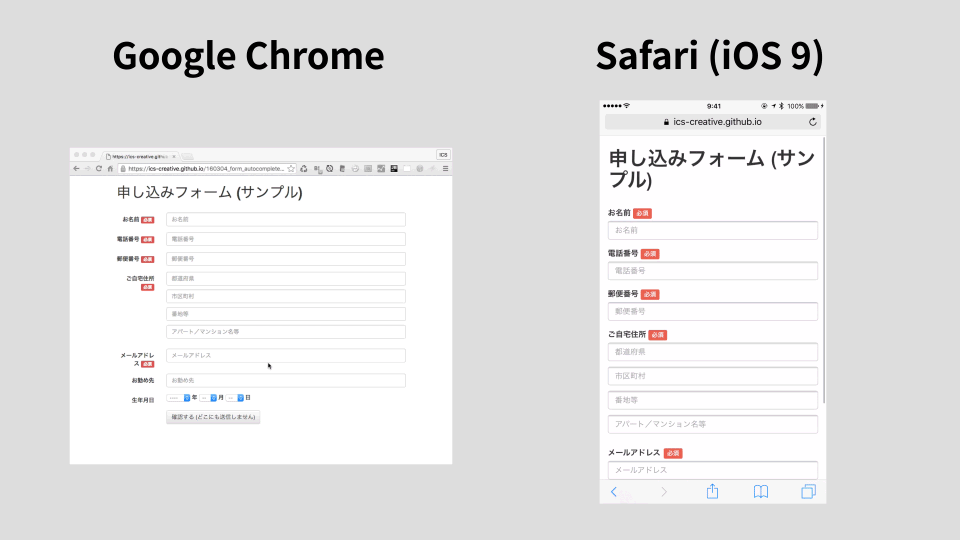960x540 pixels.
Task: Tap the 電話番号 field in Safari
Action: 712,271
